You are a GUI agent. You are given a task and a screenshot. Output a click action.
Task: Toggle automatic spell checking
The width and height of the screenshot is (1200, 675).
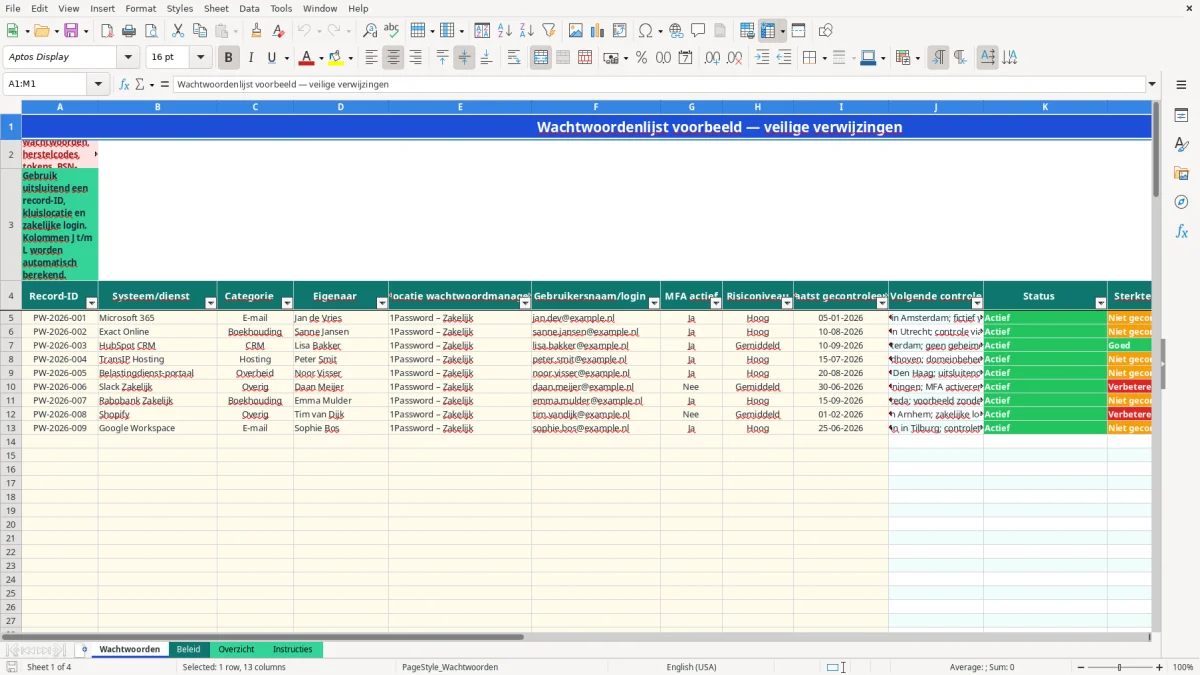click(x=392, y=31)
